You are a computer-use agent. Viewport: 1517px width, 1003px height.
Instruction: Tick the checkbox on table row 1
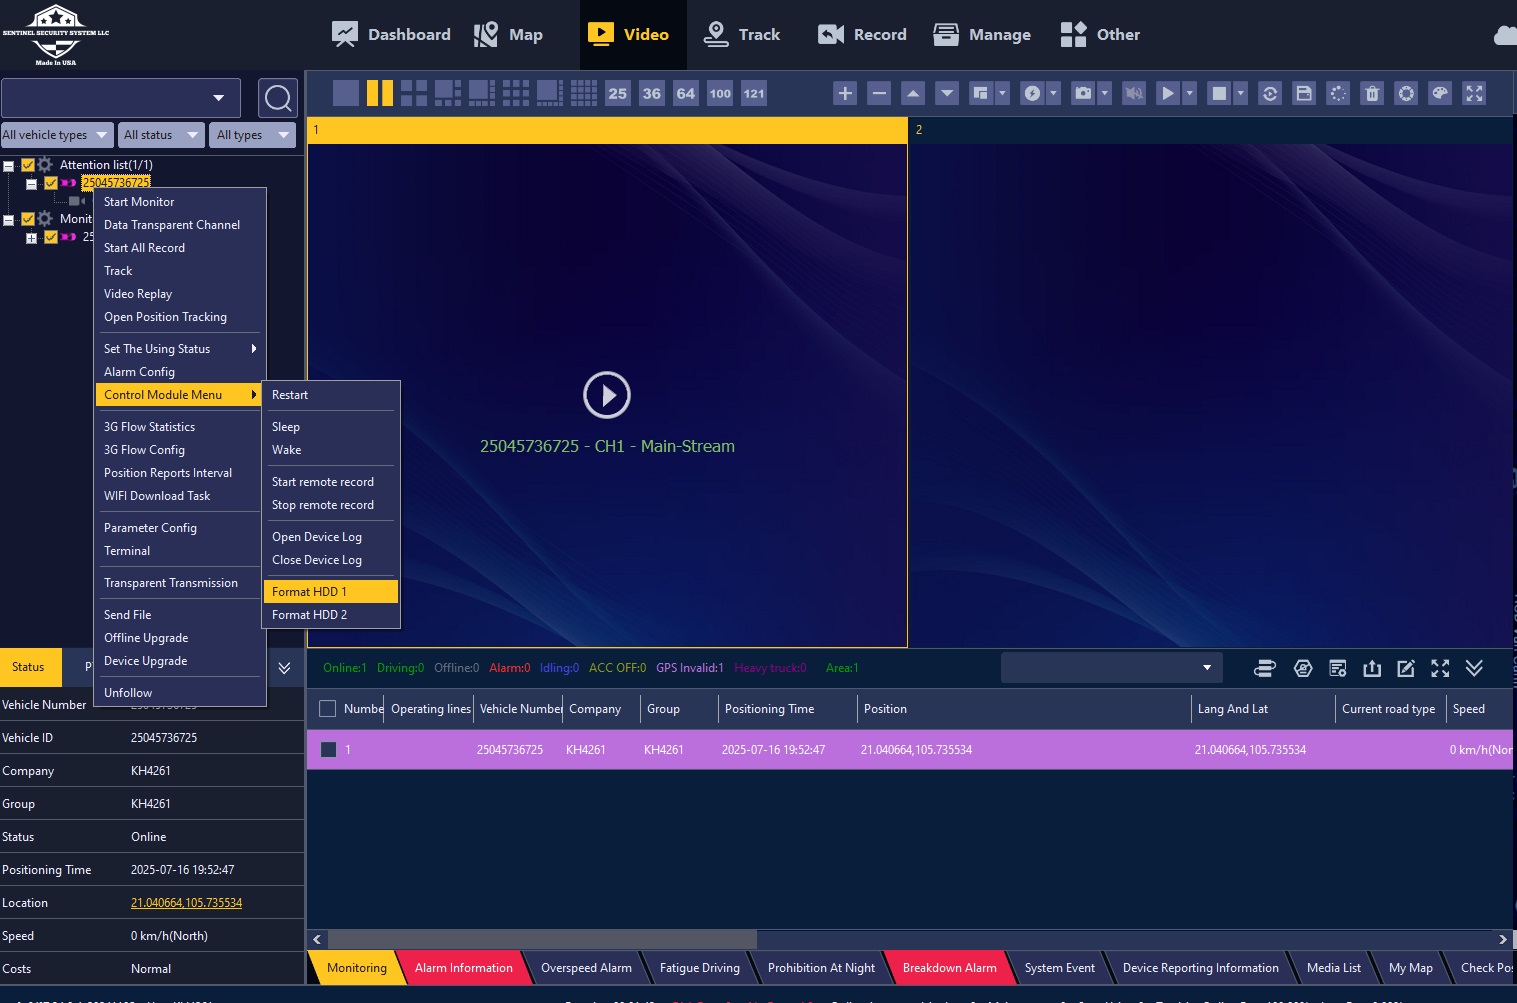(x=328, y=749)
